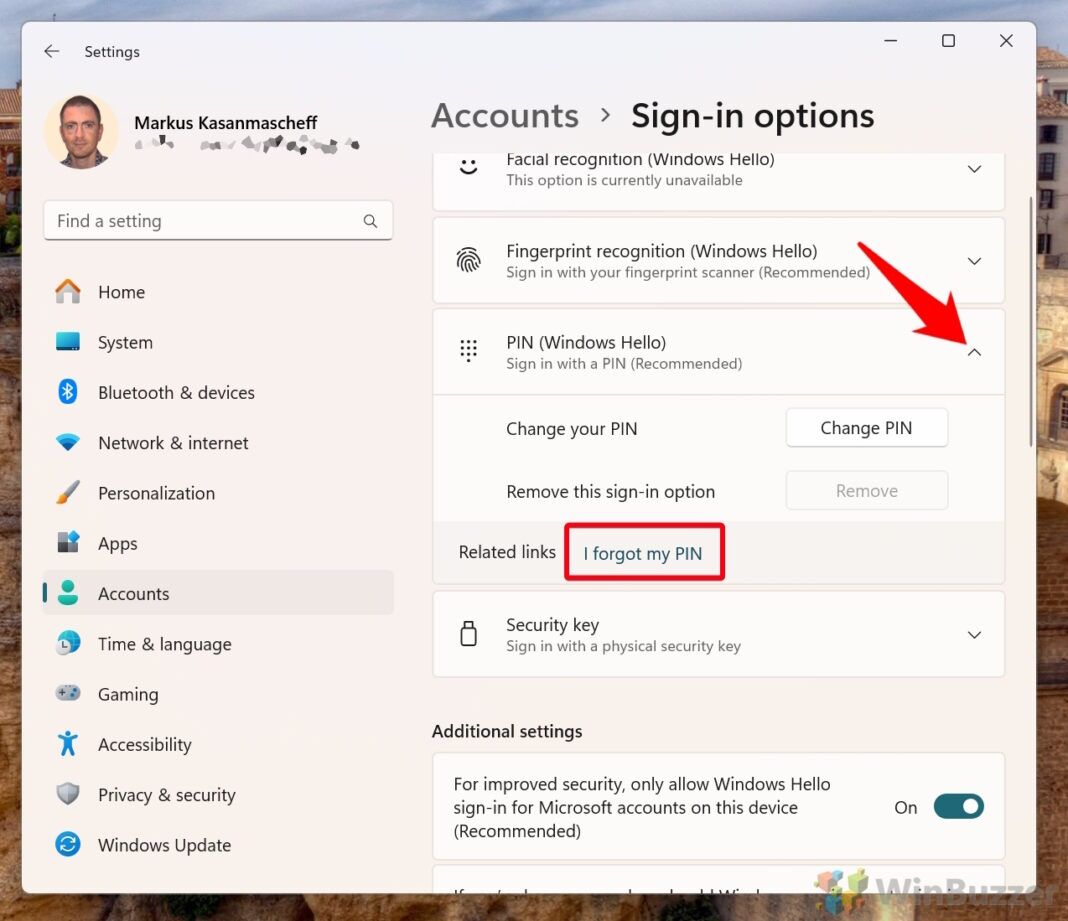Click "Remove this sign-in option" label
The width and height of the screenshot is (1068, 921).
click(x=610, y=492)
